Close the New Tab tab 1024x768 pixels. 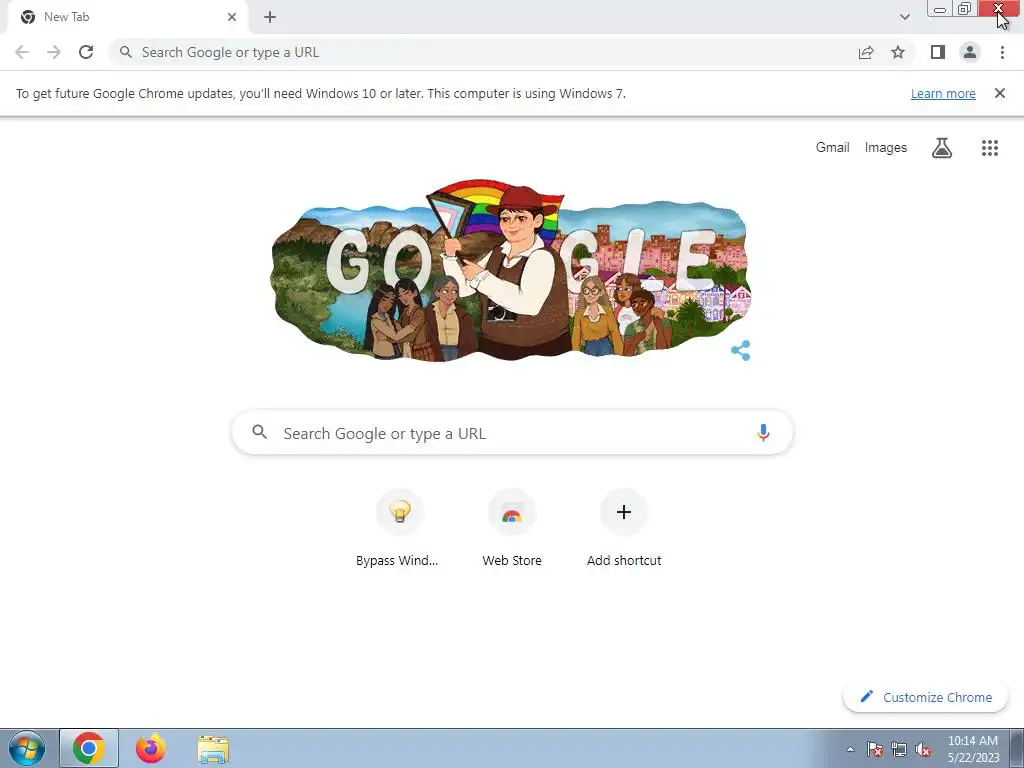point(232,17)
